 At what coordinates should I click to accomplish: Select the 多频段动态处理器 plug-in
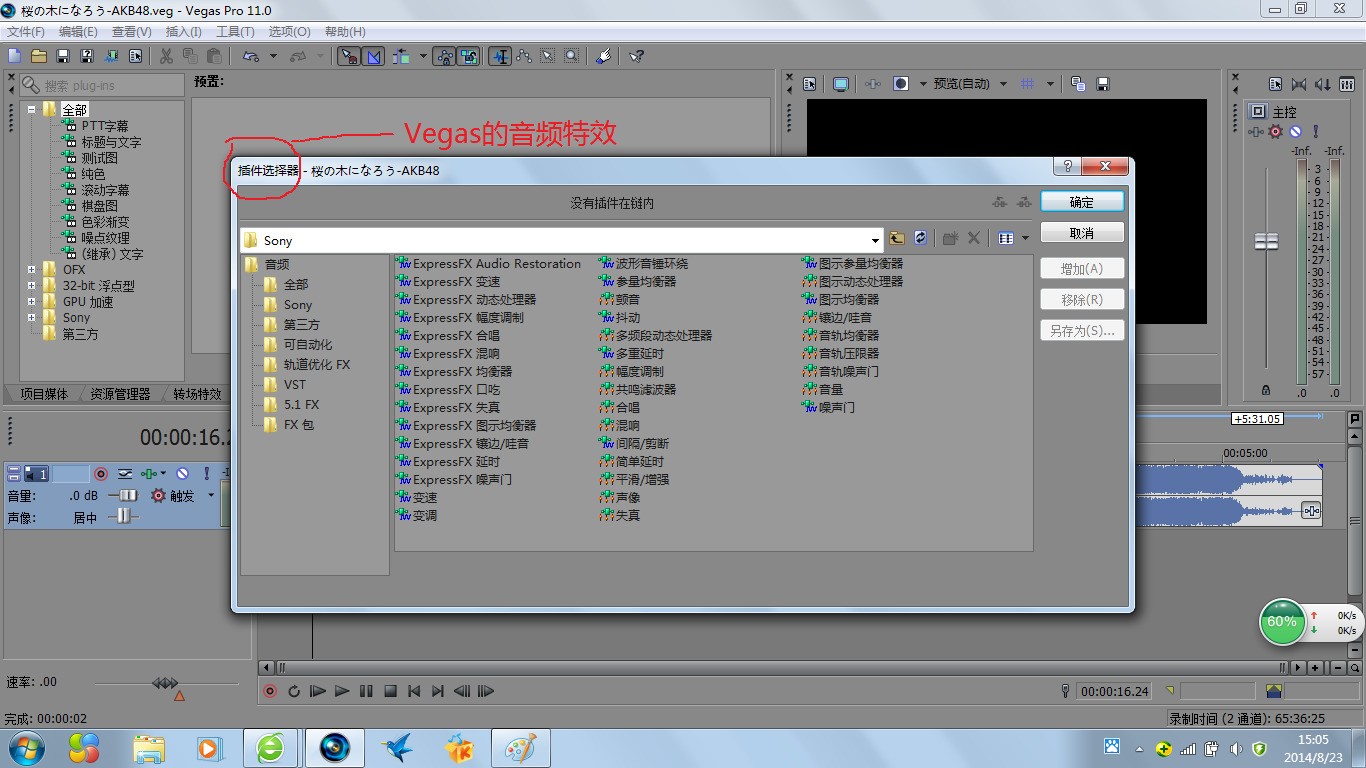point(656,336)
